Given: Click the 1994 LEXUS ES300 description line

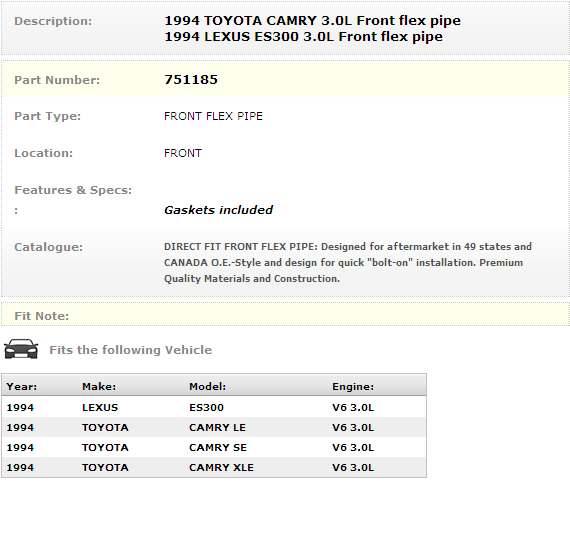Looking at the screenshot, I should pyautogui.click(x=304, y=37).
